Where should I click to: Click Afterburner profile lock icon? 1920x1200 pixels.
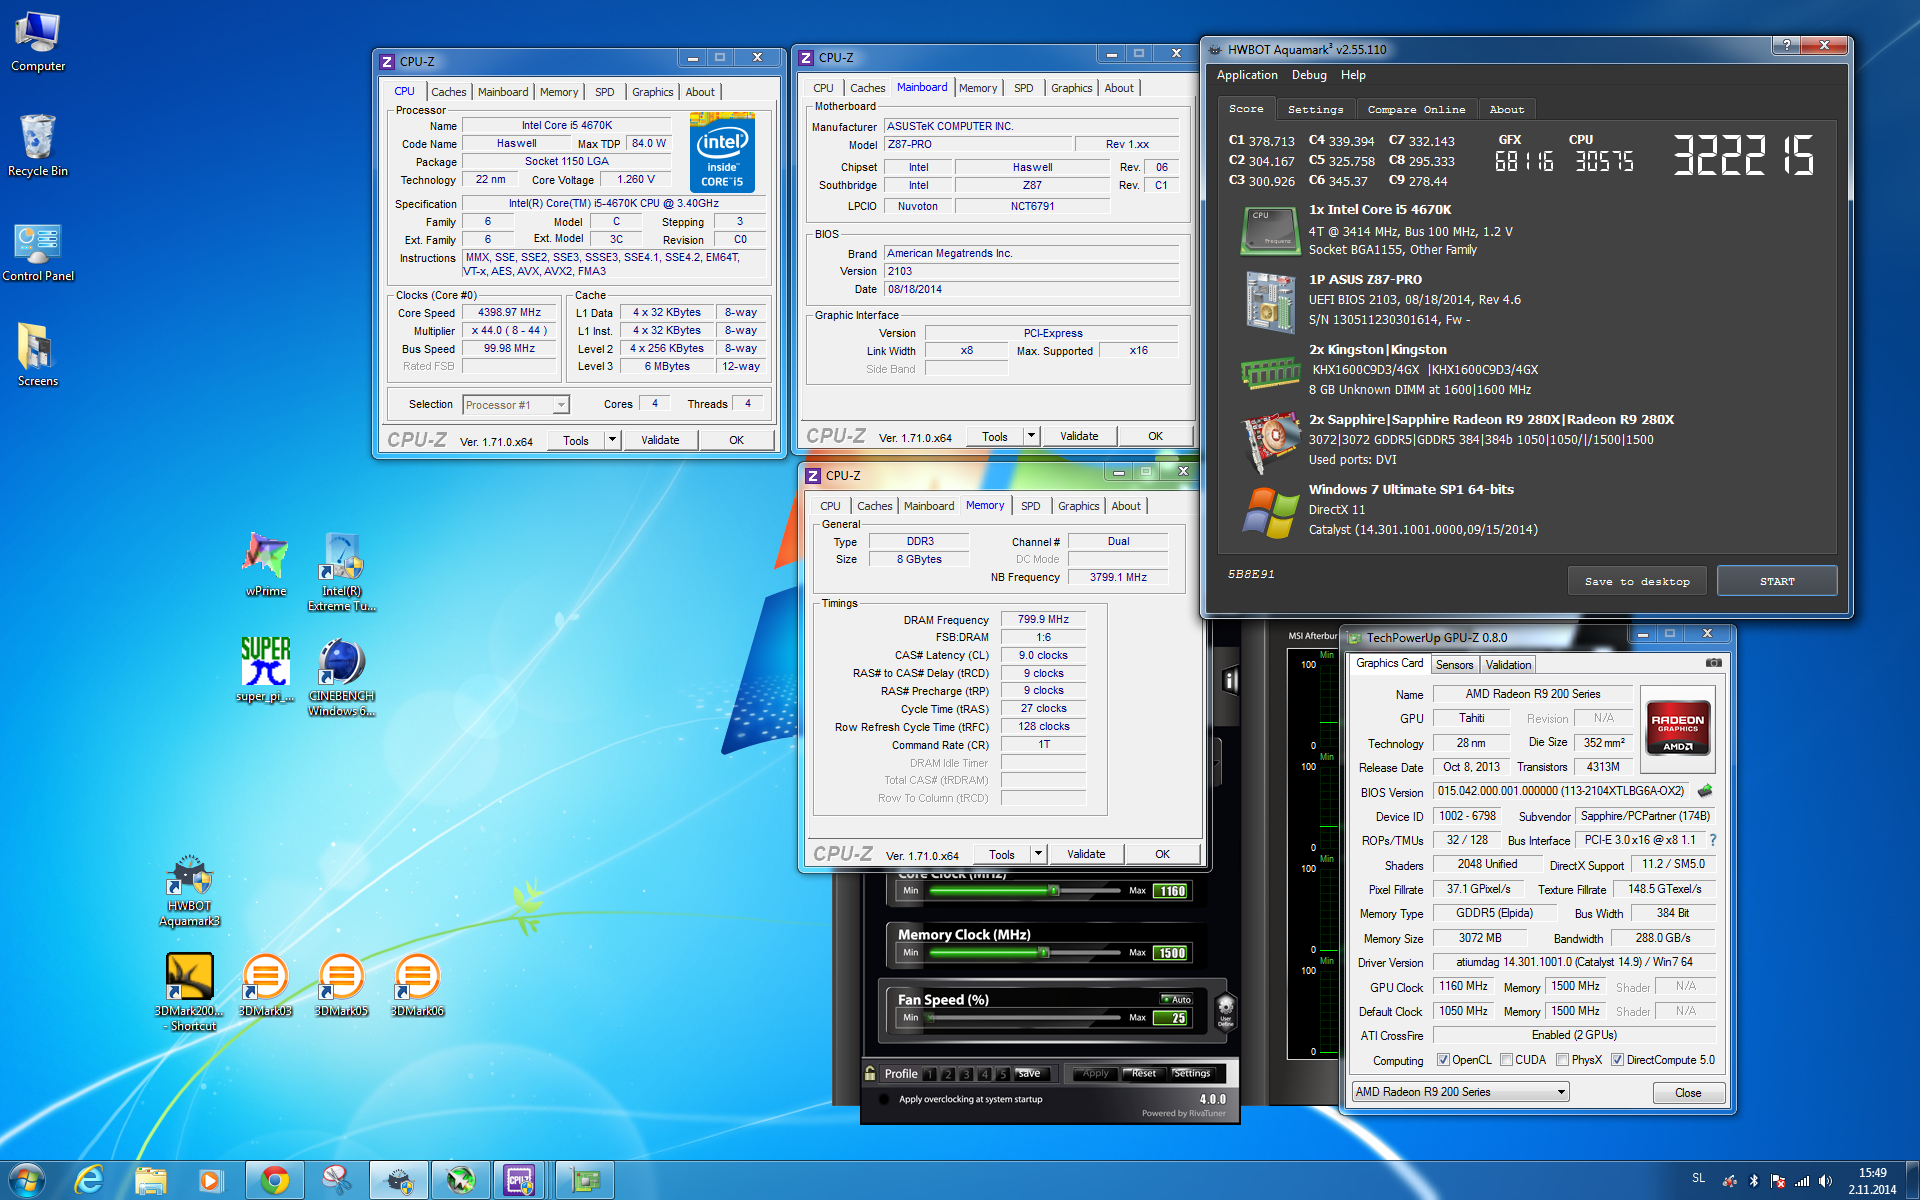pos(870,1073)
